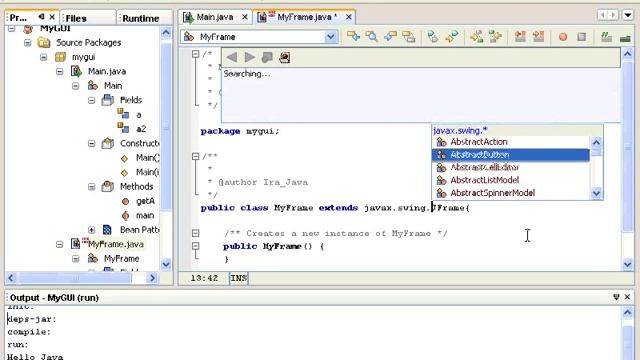The width and height of the screenshot is (640, 360).
Task: Select getA method in tree
Action: click(145, 201)
